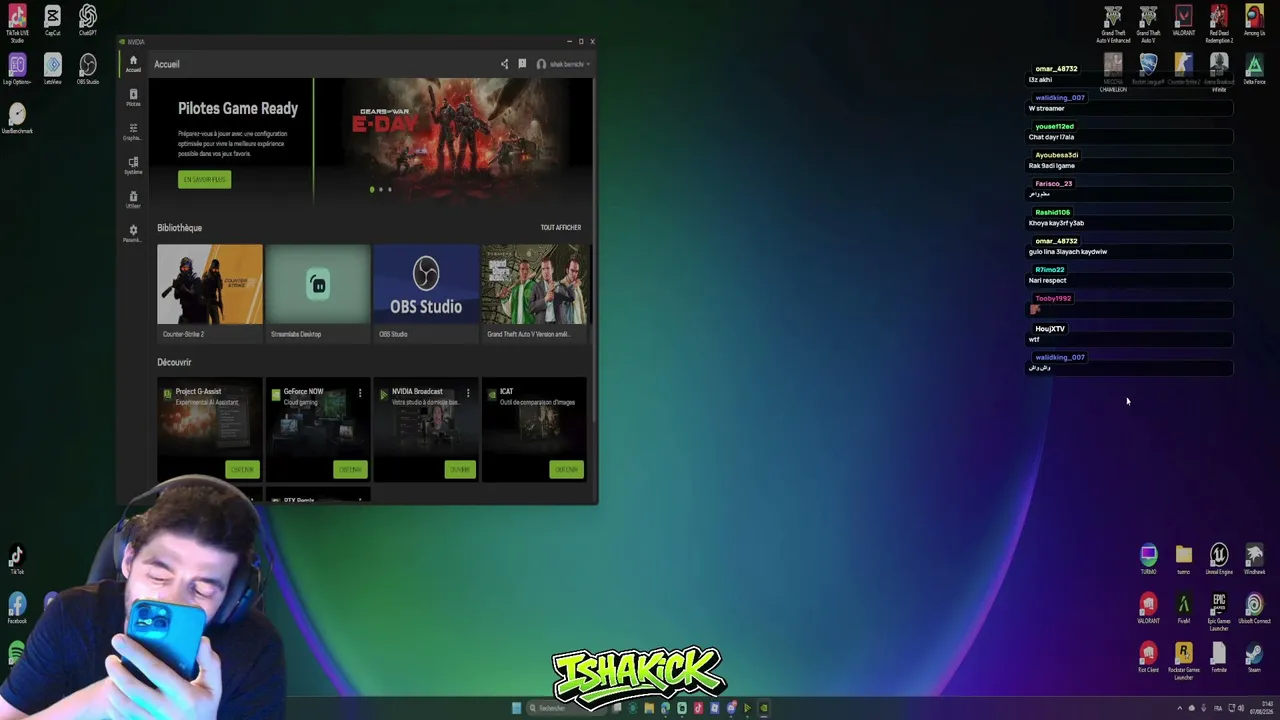Expand the user account dropdown in NVIDIA app
The height and width of the screenshot is (720, 1280).
coord(563,64)
